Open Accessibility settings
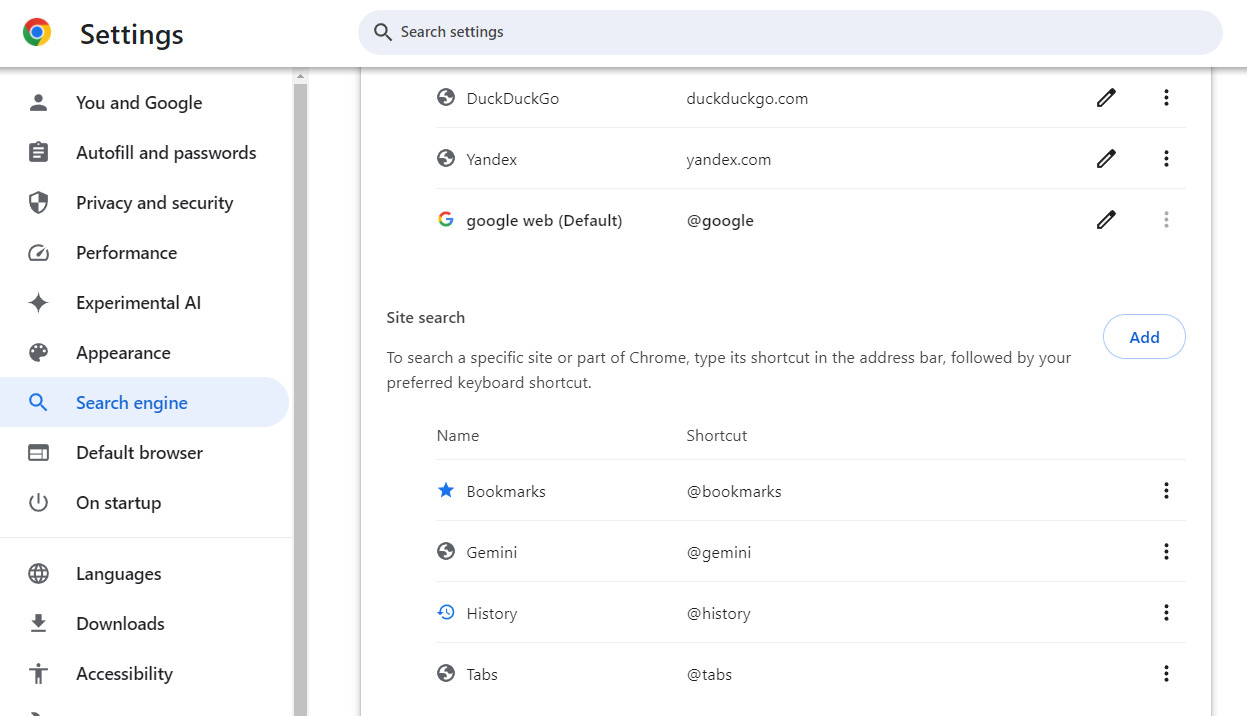 tap(144, 673)
